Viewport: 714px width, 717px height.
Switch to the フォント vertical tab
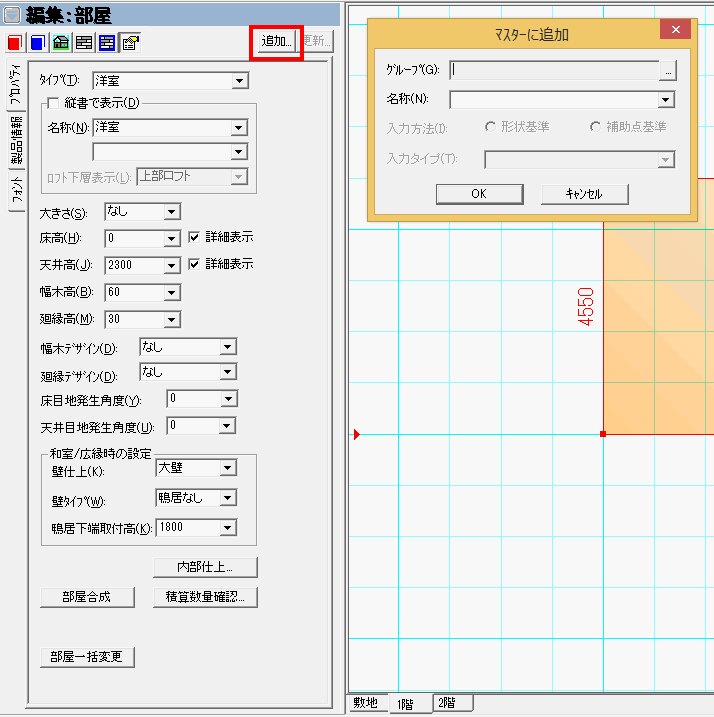[x=16, y=190]
